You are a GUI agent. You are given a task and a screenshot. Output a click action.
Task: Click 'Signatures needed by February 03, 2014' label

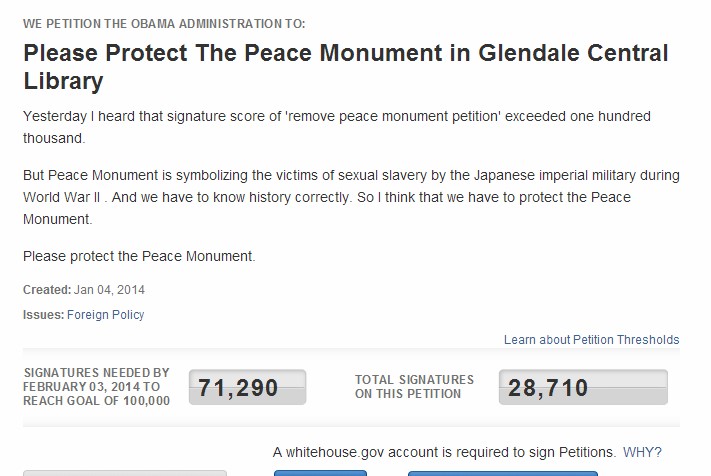[x=96, y=387]
